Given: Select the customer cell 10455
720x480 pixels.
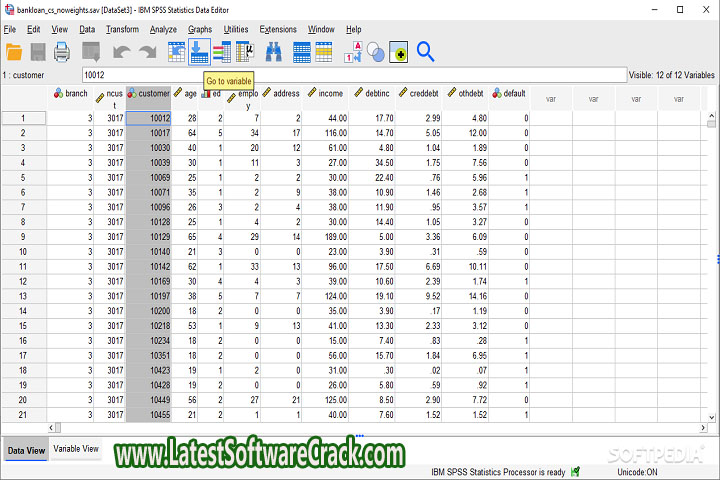Looking at the screenshot, I should [x=148, y=415].
